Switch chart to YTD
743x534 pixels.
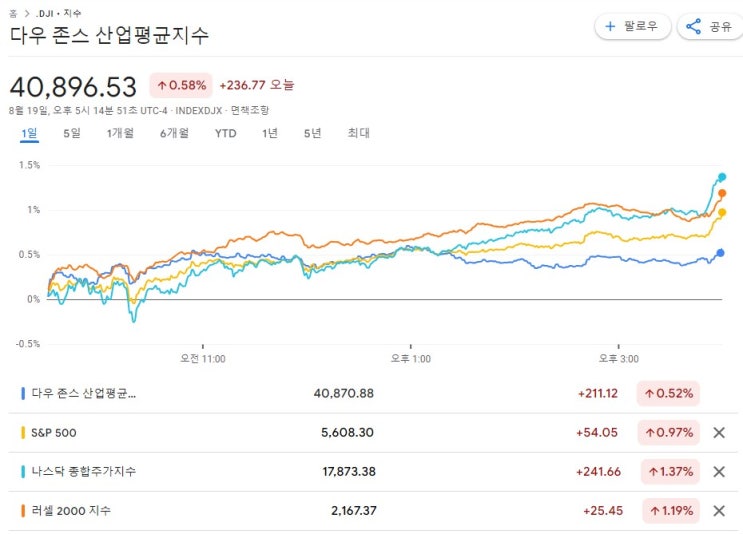(x=226, y=133)
